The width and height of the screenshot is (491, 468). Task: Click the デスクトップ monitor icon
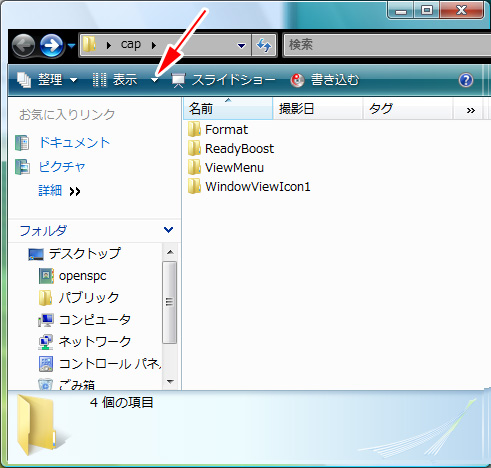tap(36, 254)
